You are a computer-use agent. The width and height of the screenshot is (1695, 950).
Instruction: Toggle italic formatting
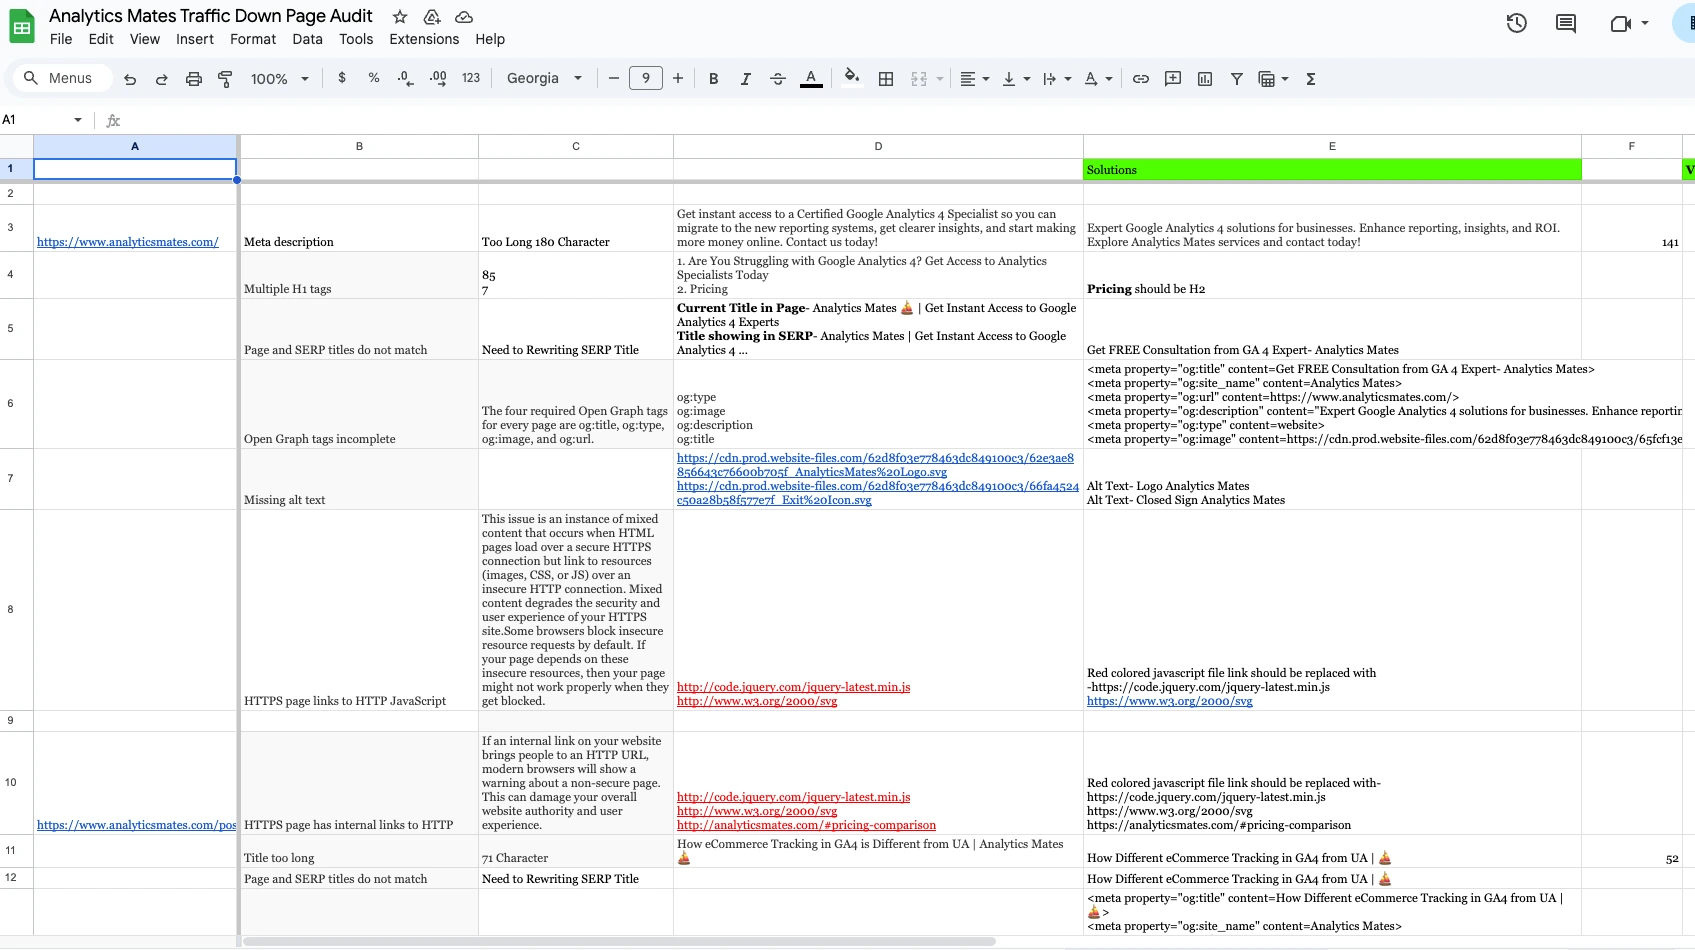(745, 79)
